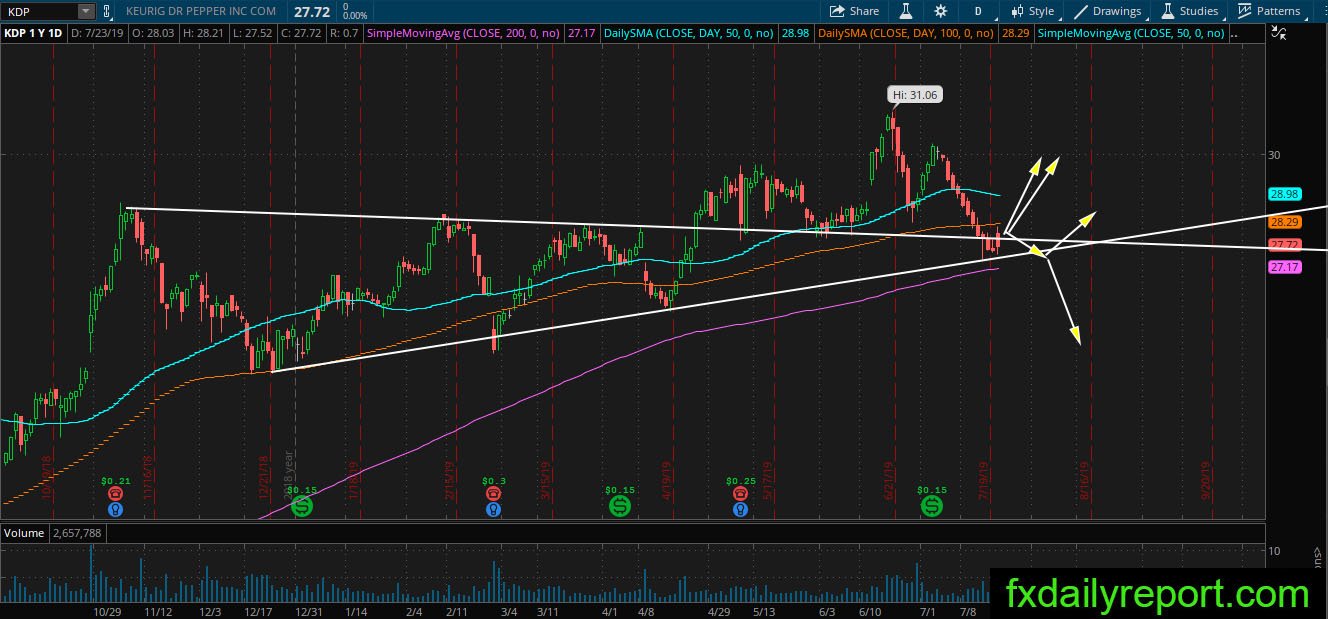This screenshot has height=619, width=1328.
Task: Click the 28.98 price axis label
Action: (1283, 193)
